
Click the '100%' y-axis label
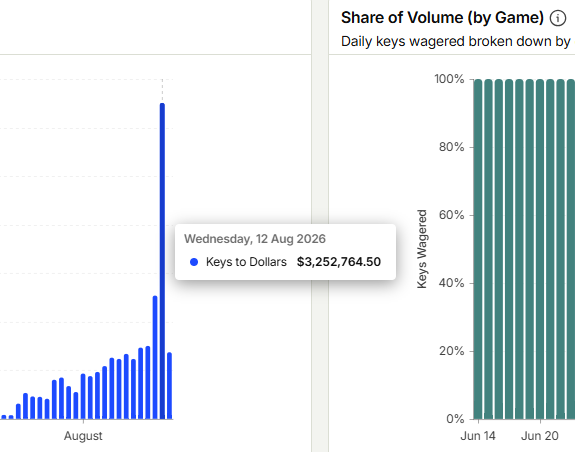449,79
